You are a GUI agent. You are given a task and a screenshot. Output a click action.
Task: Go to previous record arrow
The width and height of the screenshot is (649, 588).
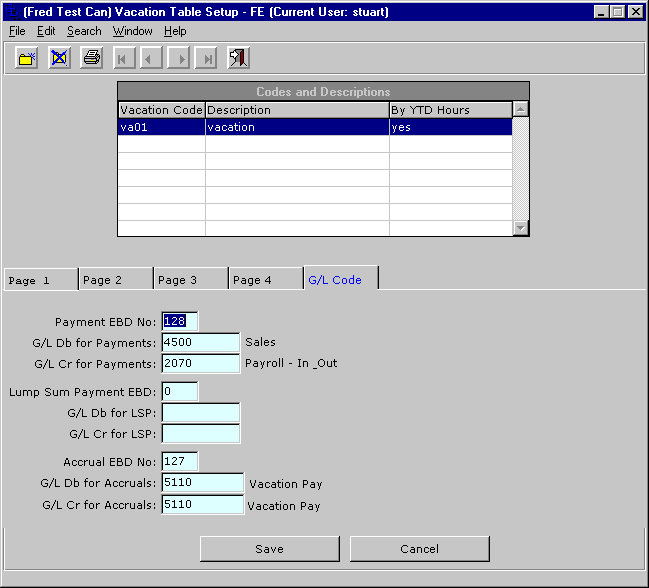151,59
